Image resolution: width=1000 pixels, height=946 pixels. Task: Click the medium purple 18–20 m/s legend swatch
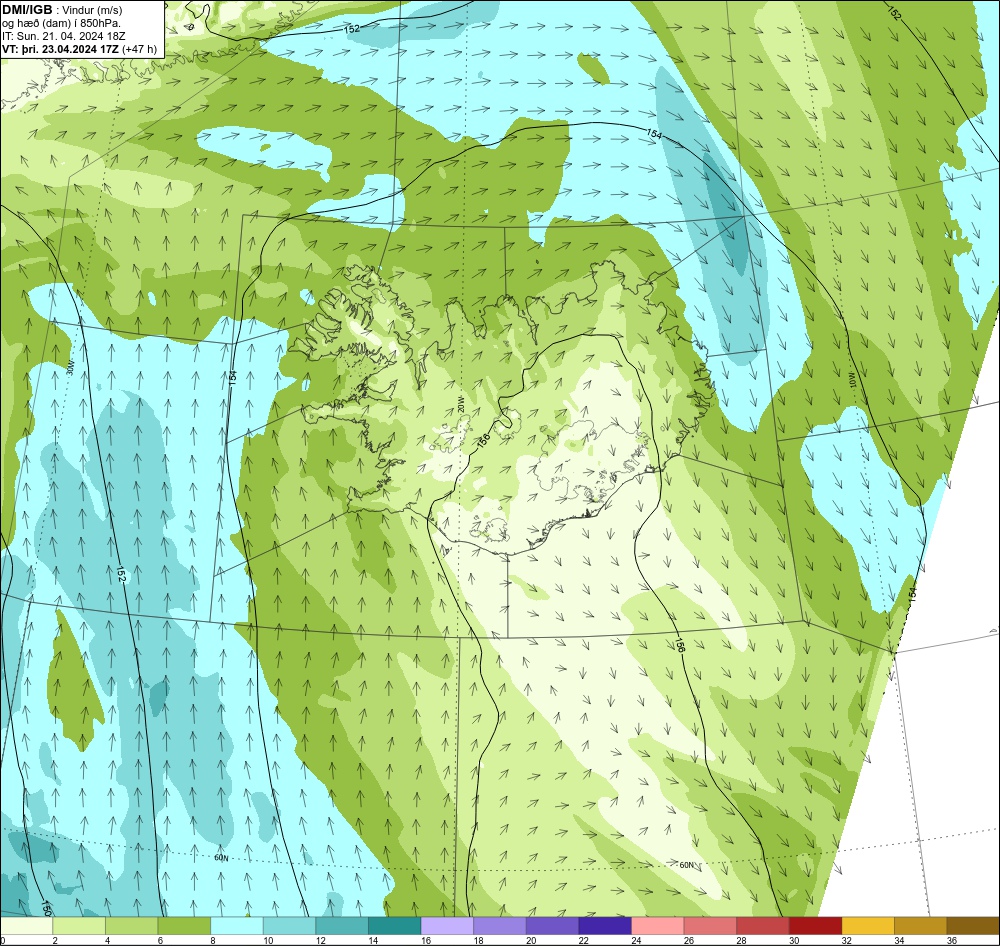tap(500, 926)
